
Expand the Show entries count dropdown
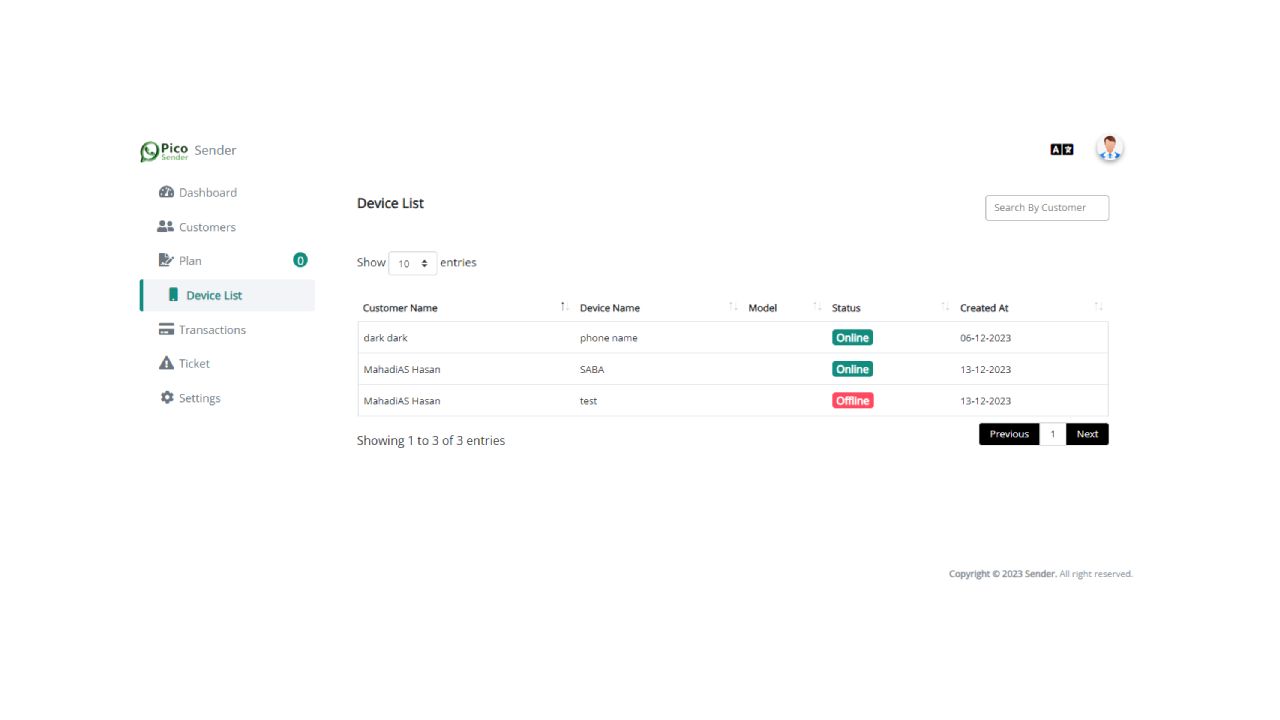(412, 263)
